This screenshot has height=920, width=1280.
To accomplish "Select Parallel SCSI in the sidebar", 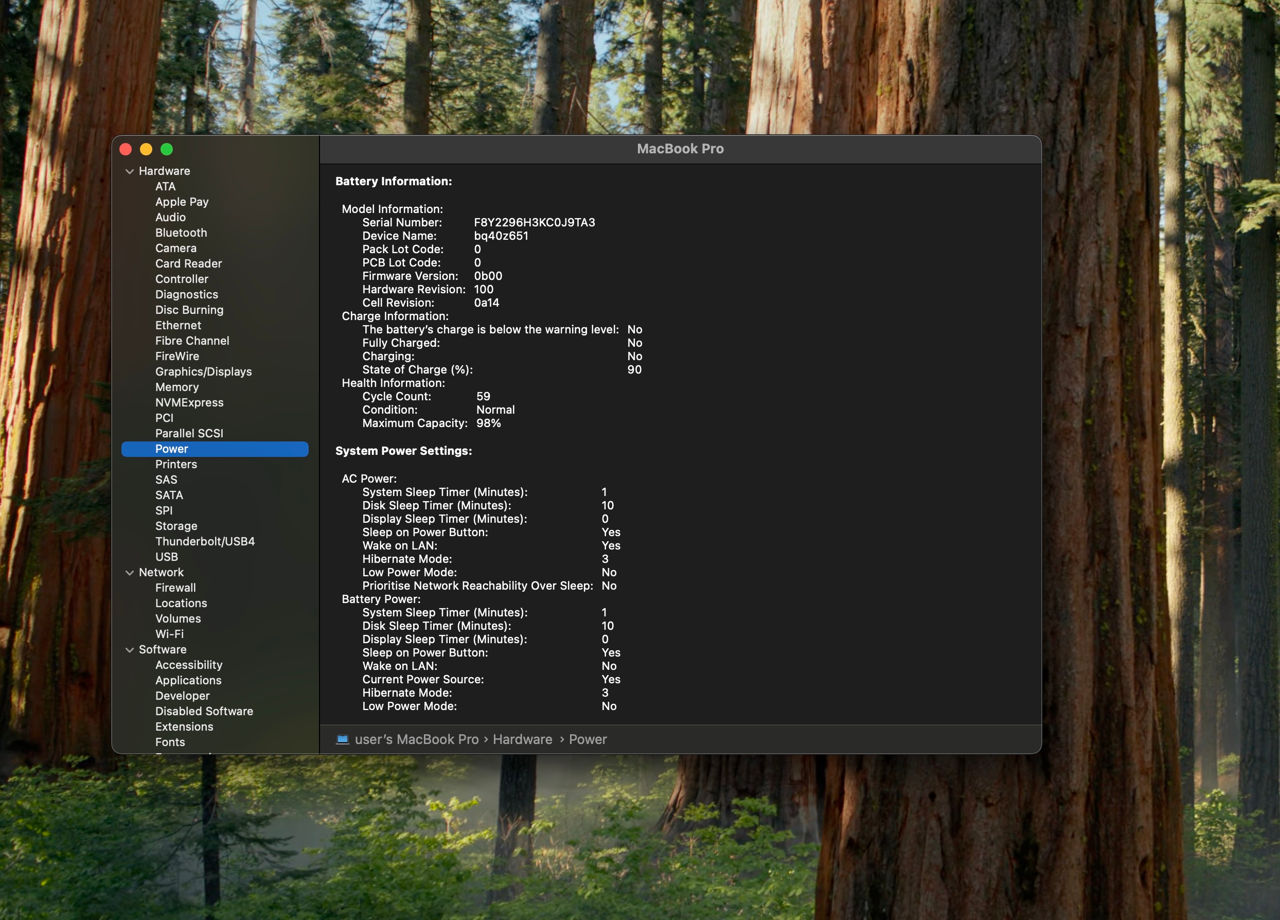I will point(189,434).
